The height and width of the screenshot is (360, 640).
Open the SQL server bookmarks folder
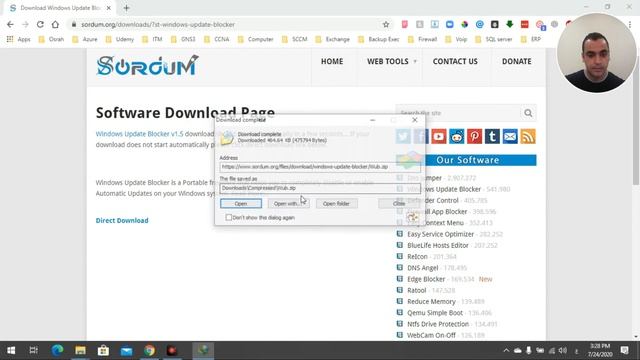coord(493,39)
